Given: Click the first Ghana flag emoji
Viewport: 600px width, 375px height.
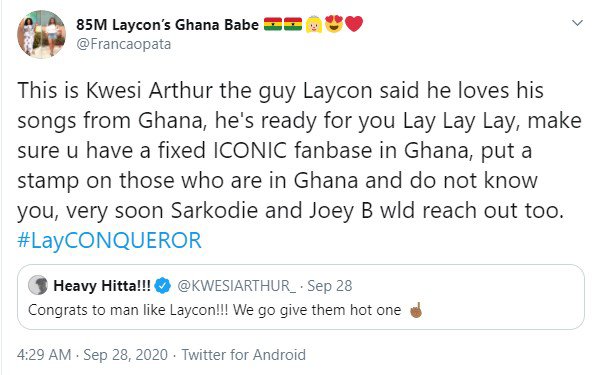Looking at the screenshot, I should [x=273, y=24].
